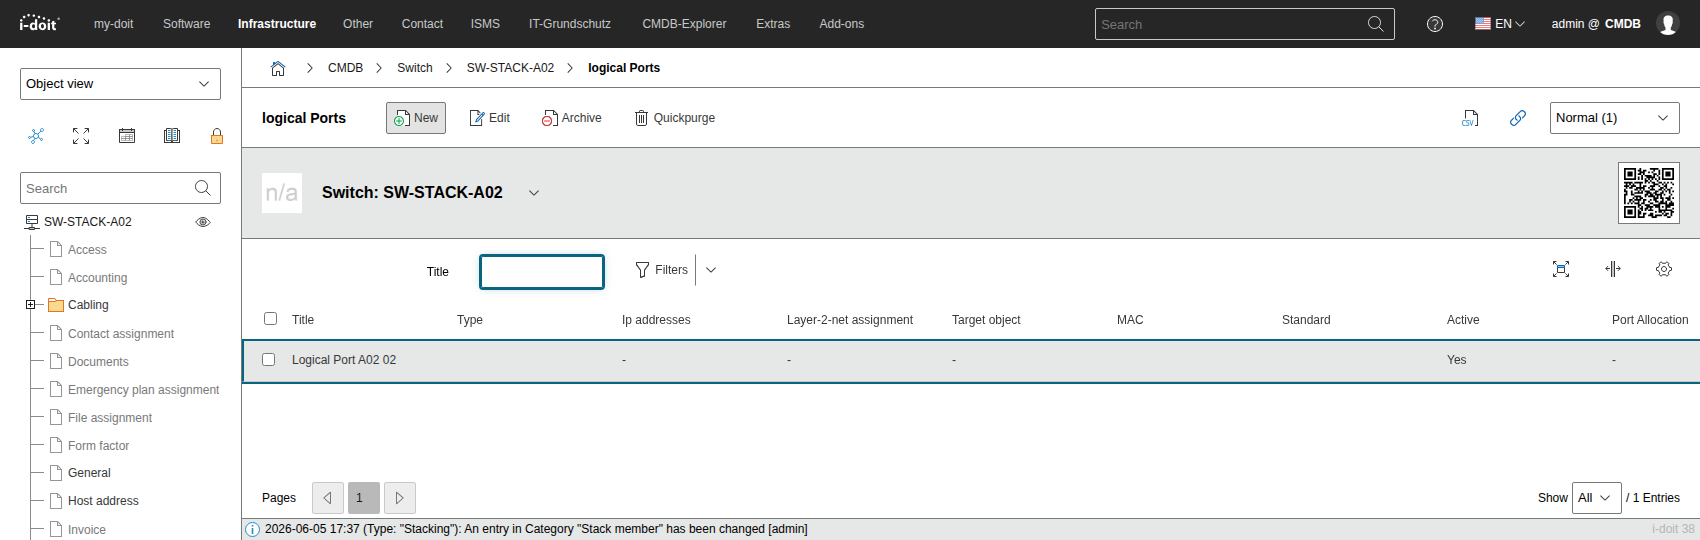This screenshot has width=1700, height=540.
Task: Click the Filters button
Action: coord(662,270)
